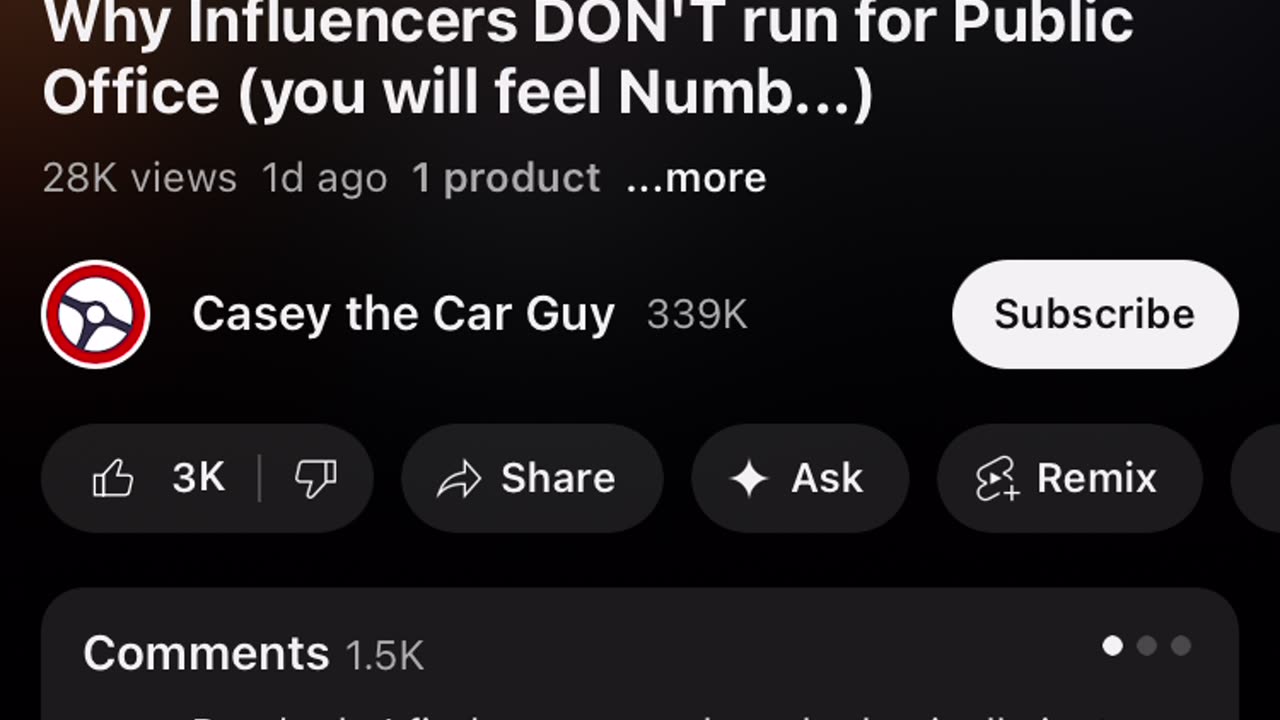Click the Remix button label

[1096, 479]
